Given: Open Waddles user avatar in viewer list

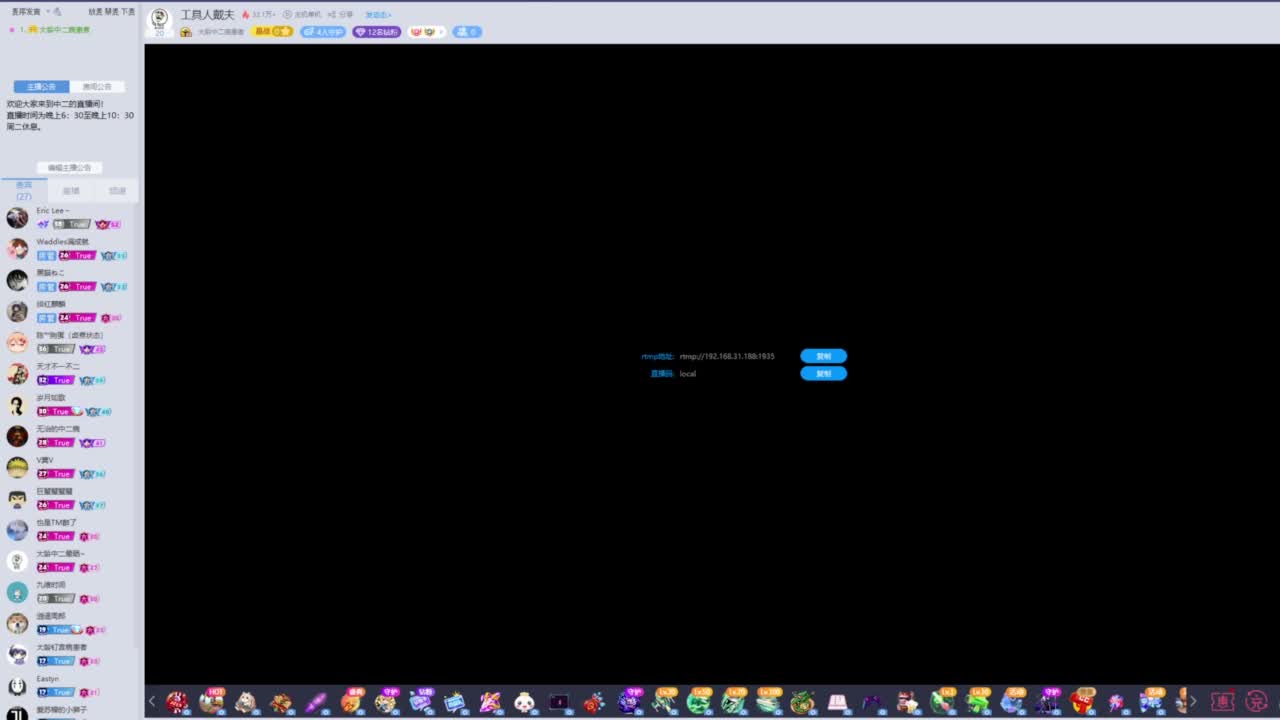Looking at the screenshot, I should click(17, 249).
